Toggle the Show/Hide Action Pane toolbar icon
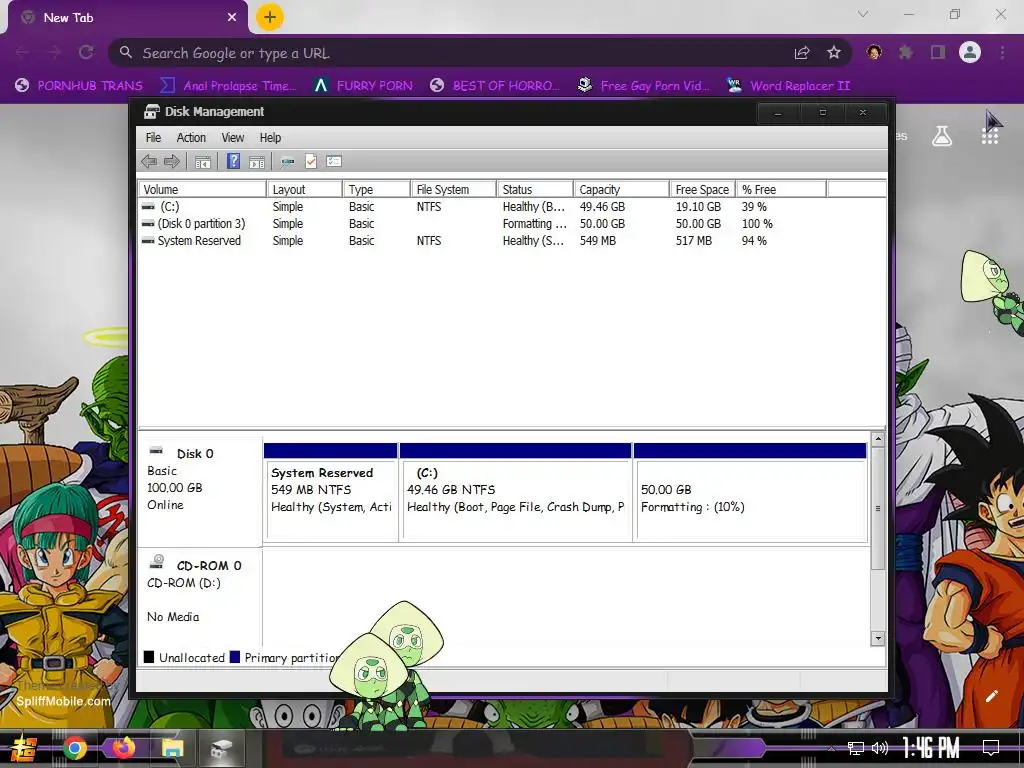Image resolution: width=1024 pixels, height=768 pixels. click(x=257, y=161)
